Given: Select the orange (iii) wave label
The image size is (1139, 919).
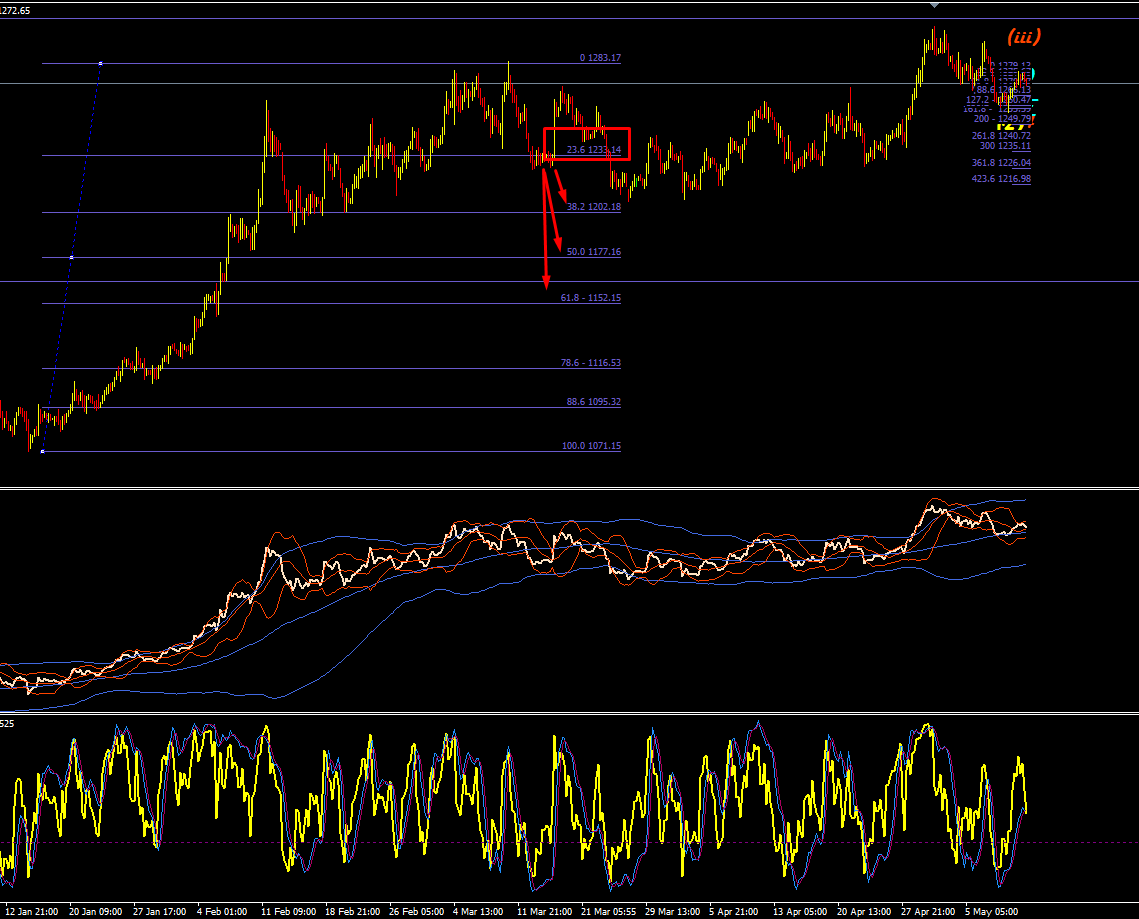Looking at the screenshot, I should tap(1024, 36).
